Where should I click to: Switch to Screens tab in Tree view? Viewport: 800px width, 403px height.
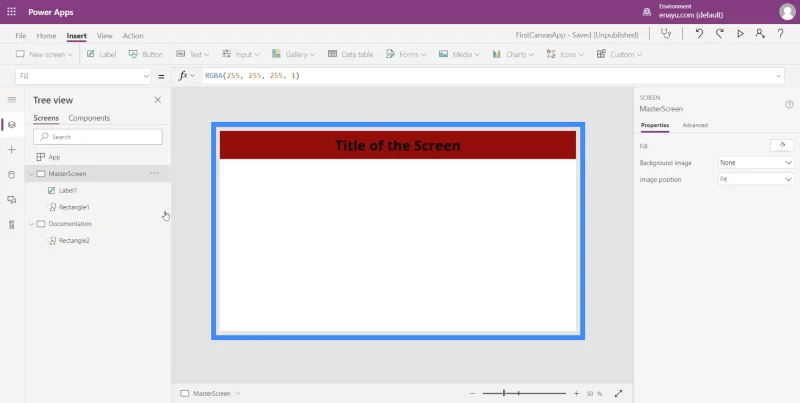(x=46, y=118)
